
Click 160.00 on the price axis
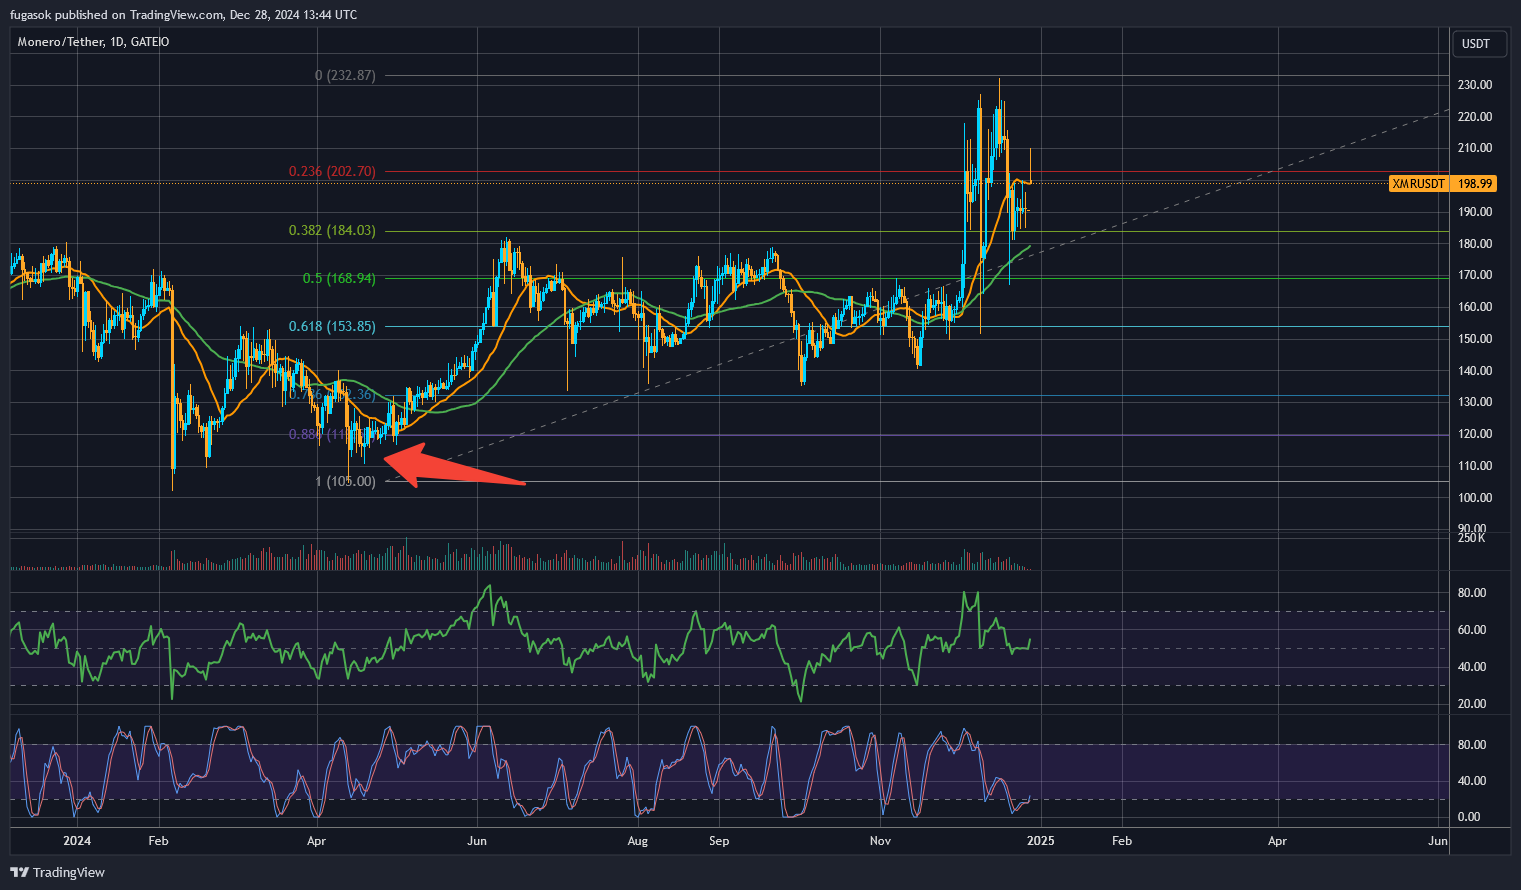click(x=1475, y=307)
